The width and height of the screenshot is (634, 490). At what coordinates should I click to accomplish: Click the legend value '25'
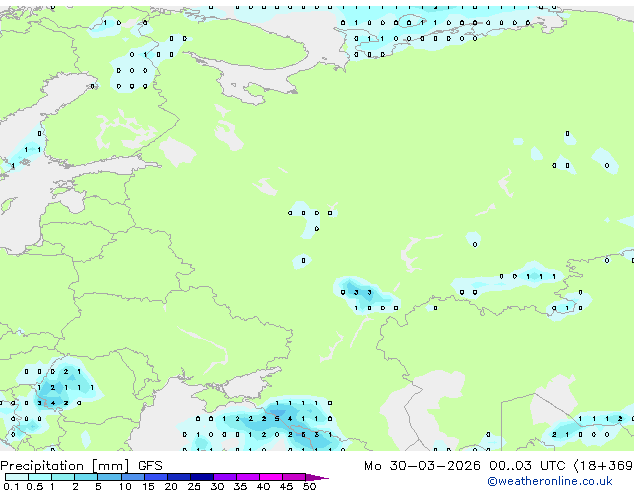[x=194, y=486]
